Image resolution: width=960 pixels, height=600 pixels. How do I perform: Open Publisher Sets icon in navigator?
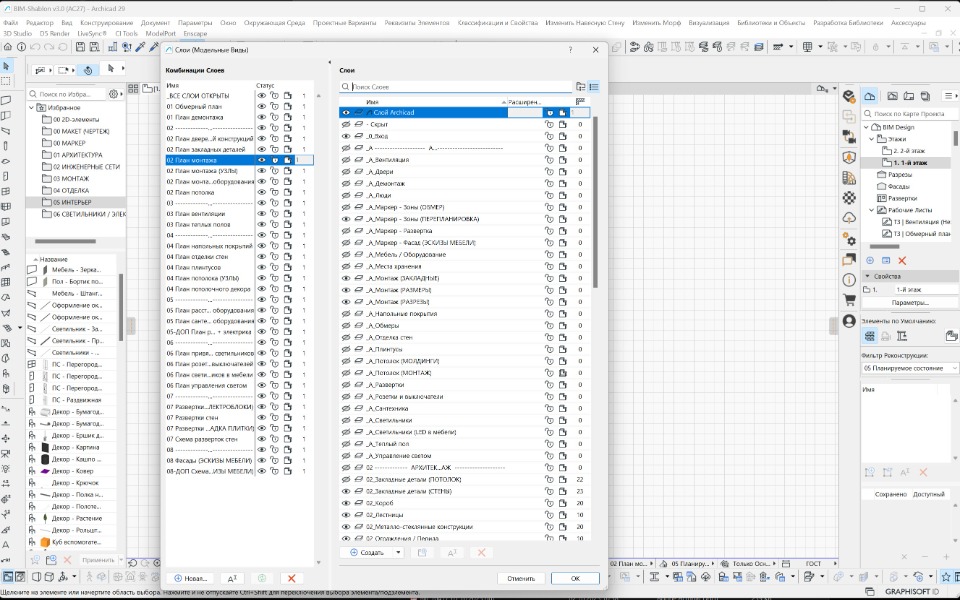tap(925, 96)
